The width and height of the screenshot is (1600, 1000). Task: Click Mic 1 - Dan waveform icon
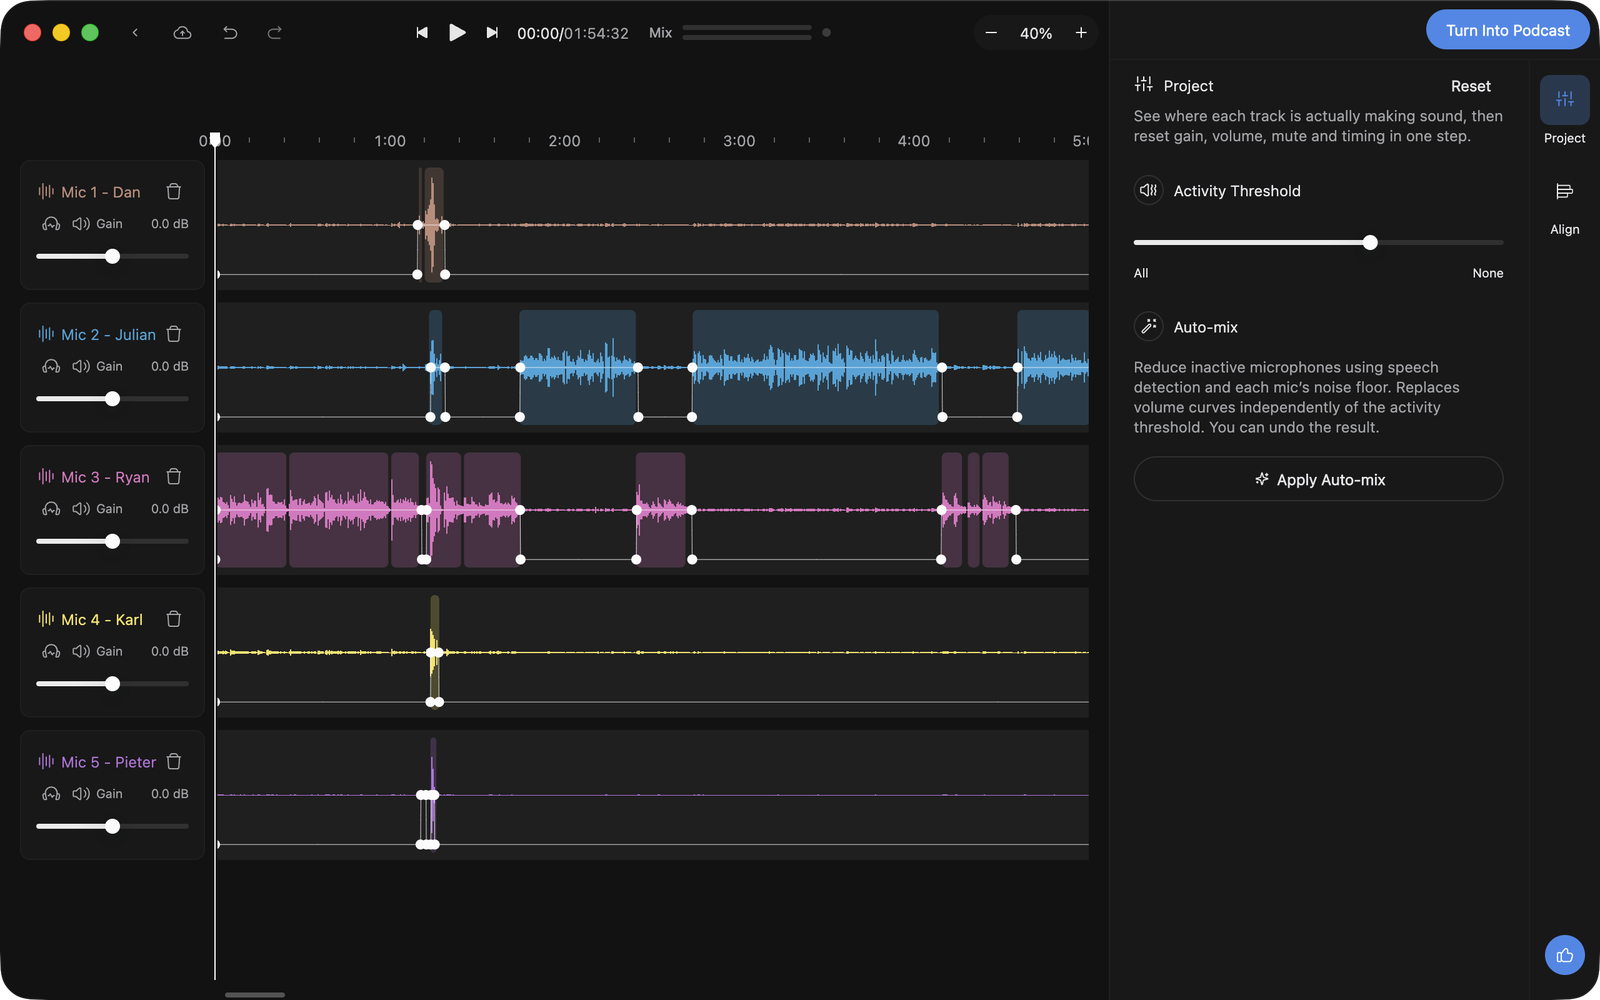[x=46, y=191]
